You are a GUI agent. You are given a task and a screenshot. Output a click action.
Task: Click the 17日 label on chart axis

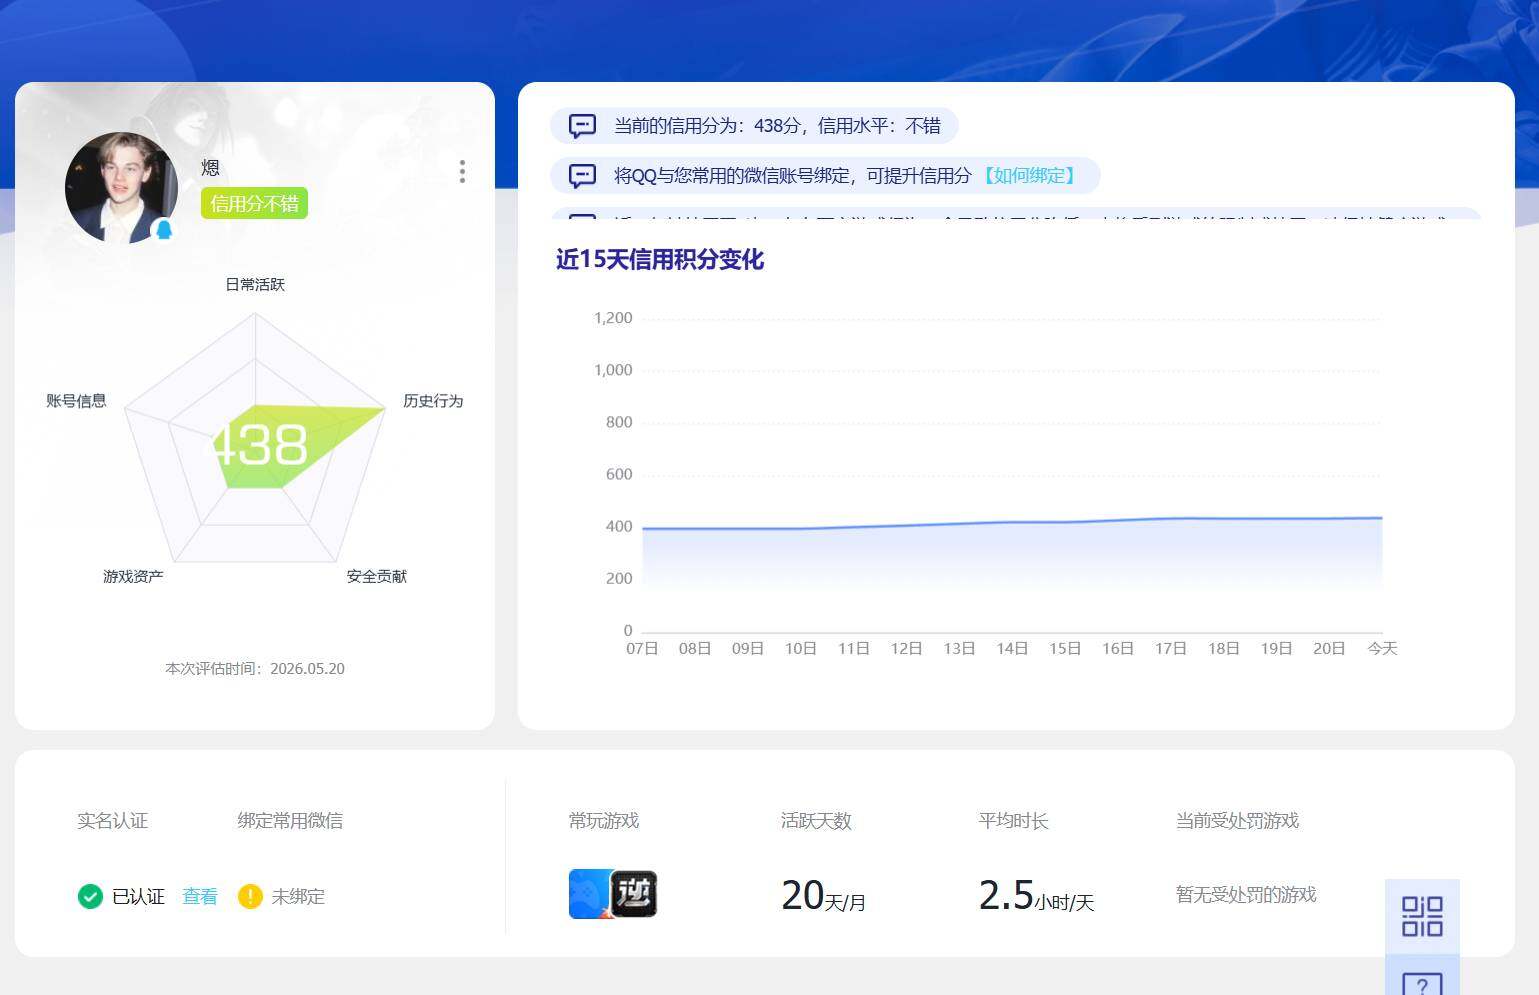coord(1170,649)
